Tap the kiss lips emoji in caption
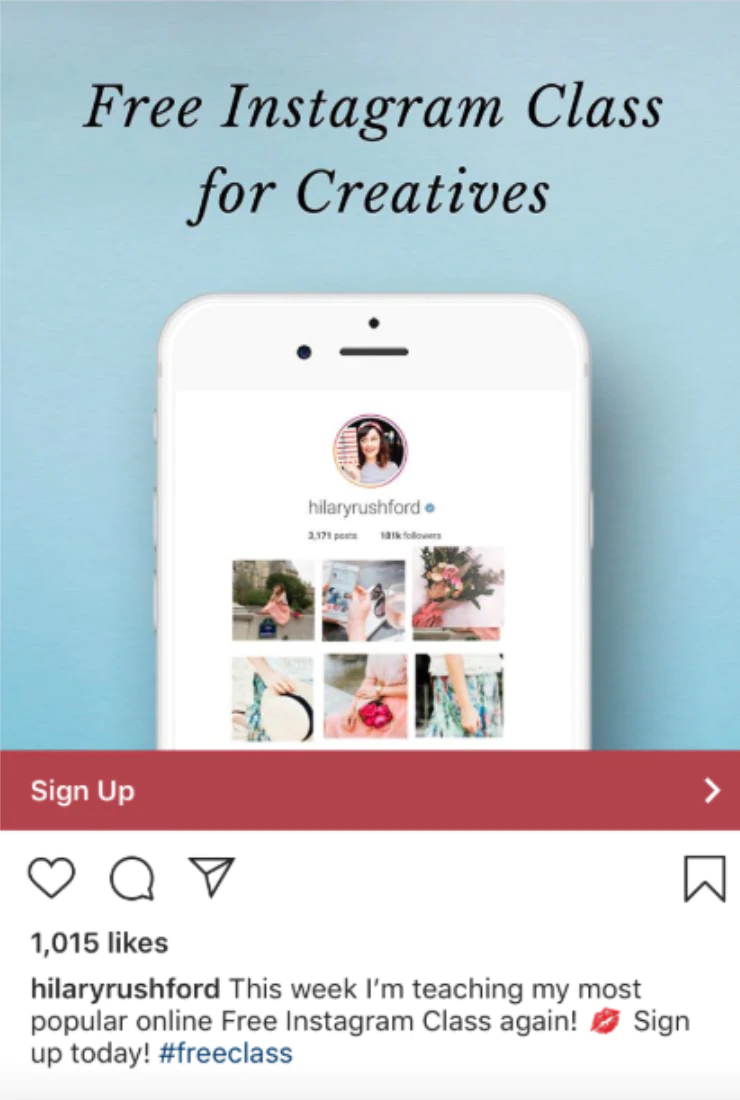Image resolution: width=740 pixels, height=1100 pixels. click(x=605, y=1021)
